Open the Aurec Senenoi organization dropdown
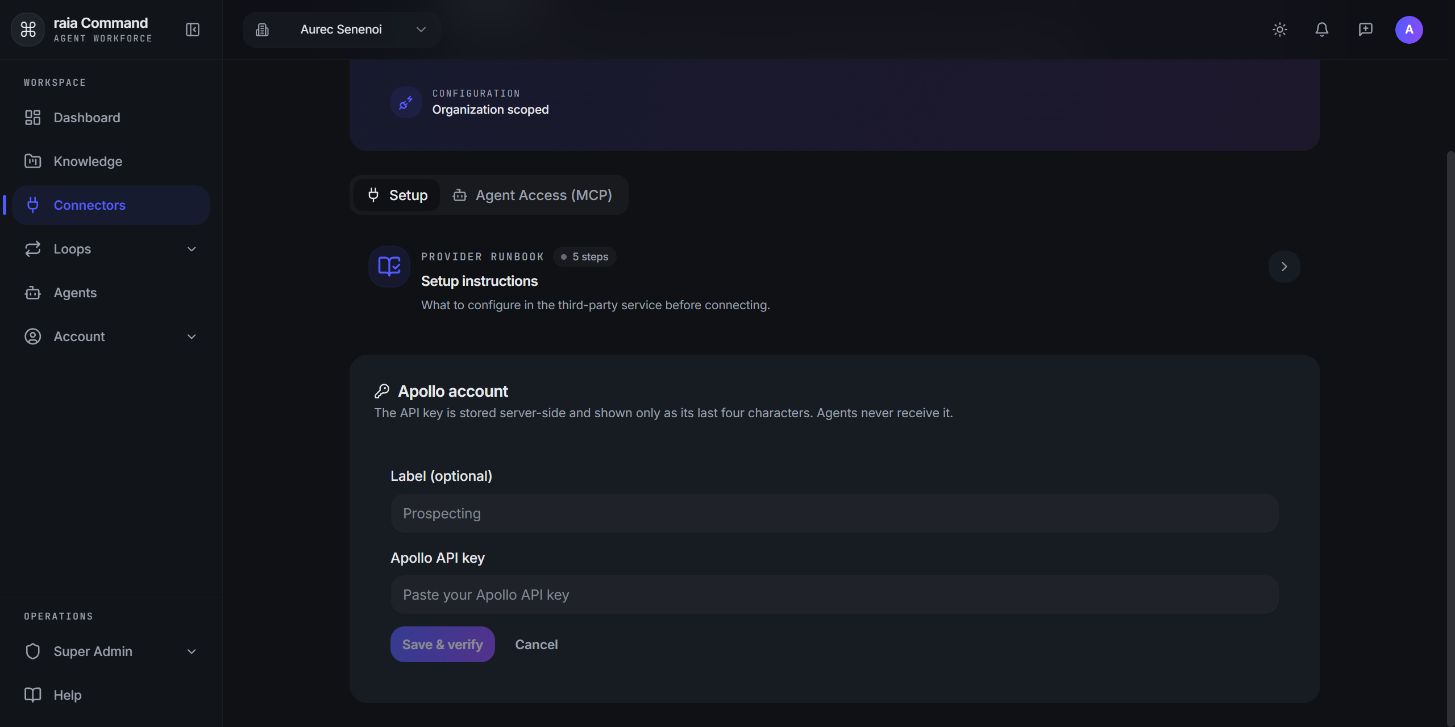Viewport: 1455px width, 727px height. 341,30
